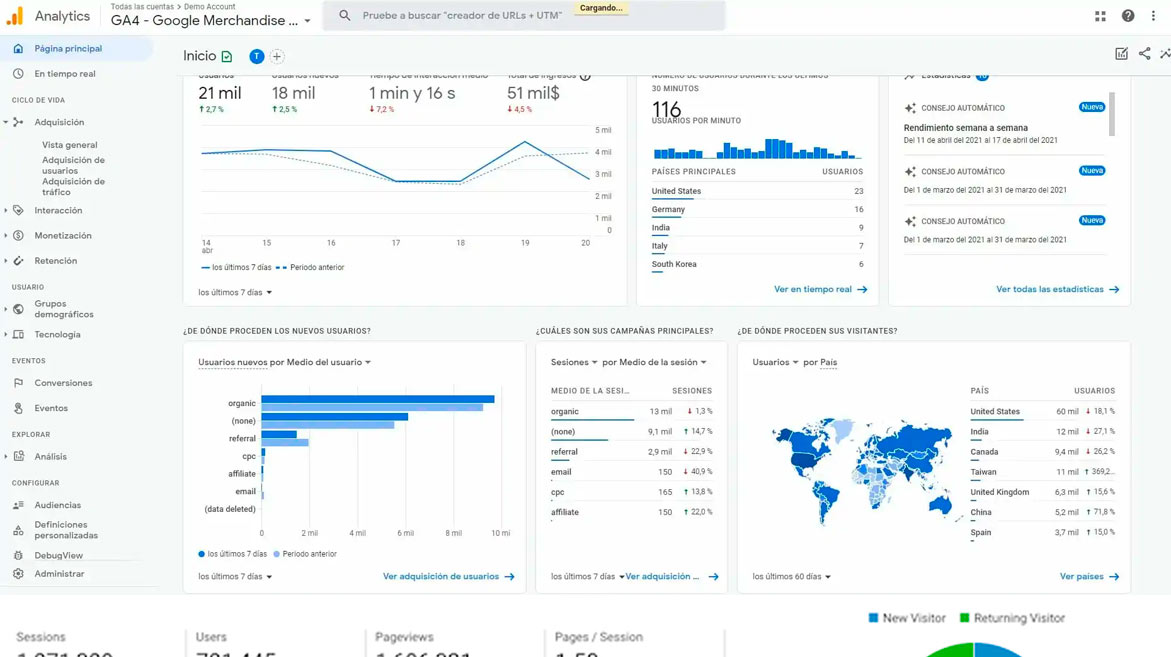The width and height of the screenshot is (1171, 657).
Task: Click the customize report edit icon
Action: 1121,54
